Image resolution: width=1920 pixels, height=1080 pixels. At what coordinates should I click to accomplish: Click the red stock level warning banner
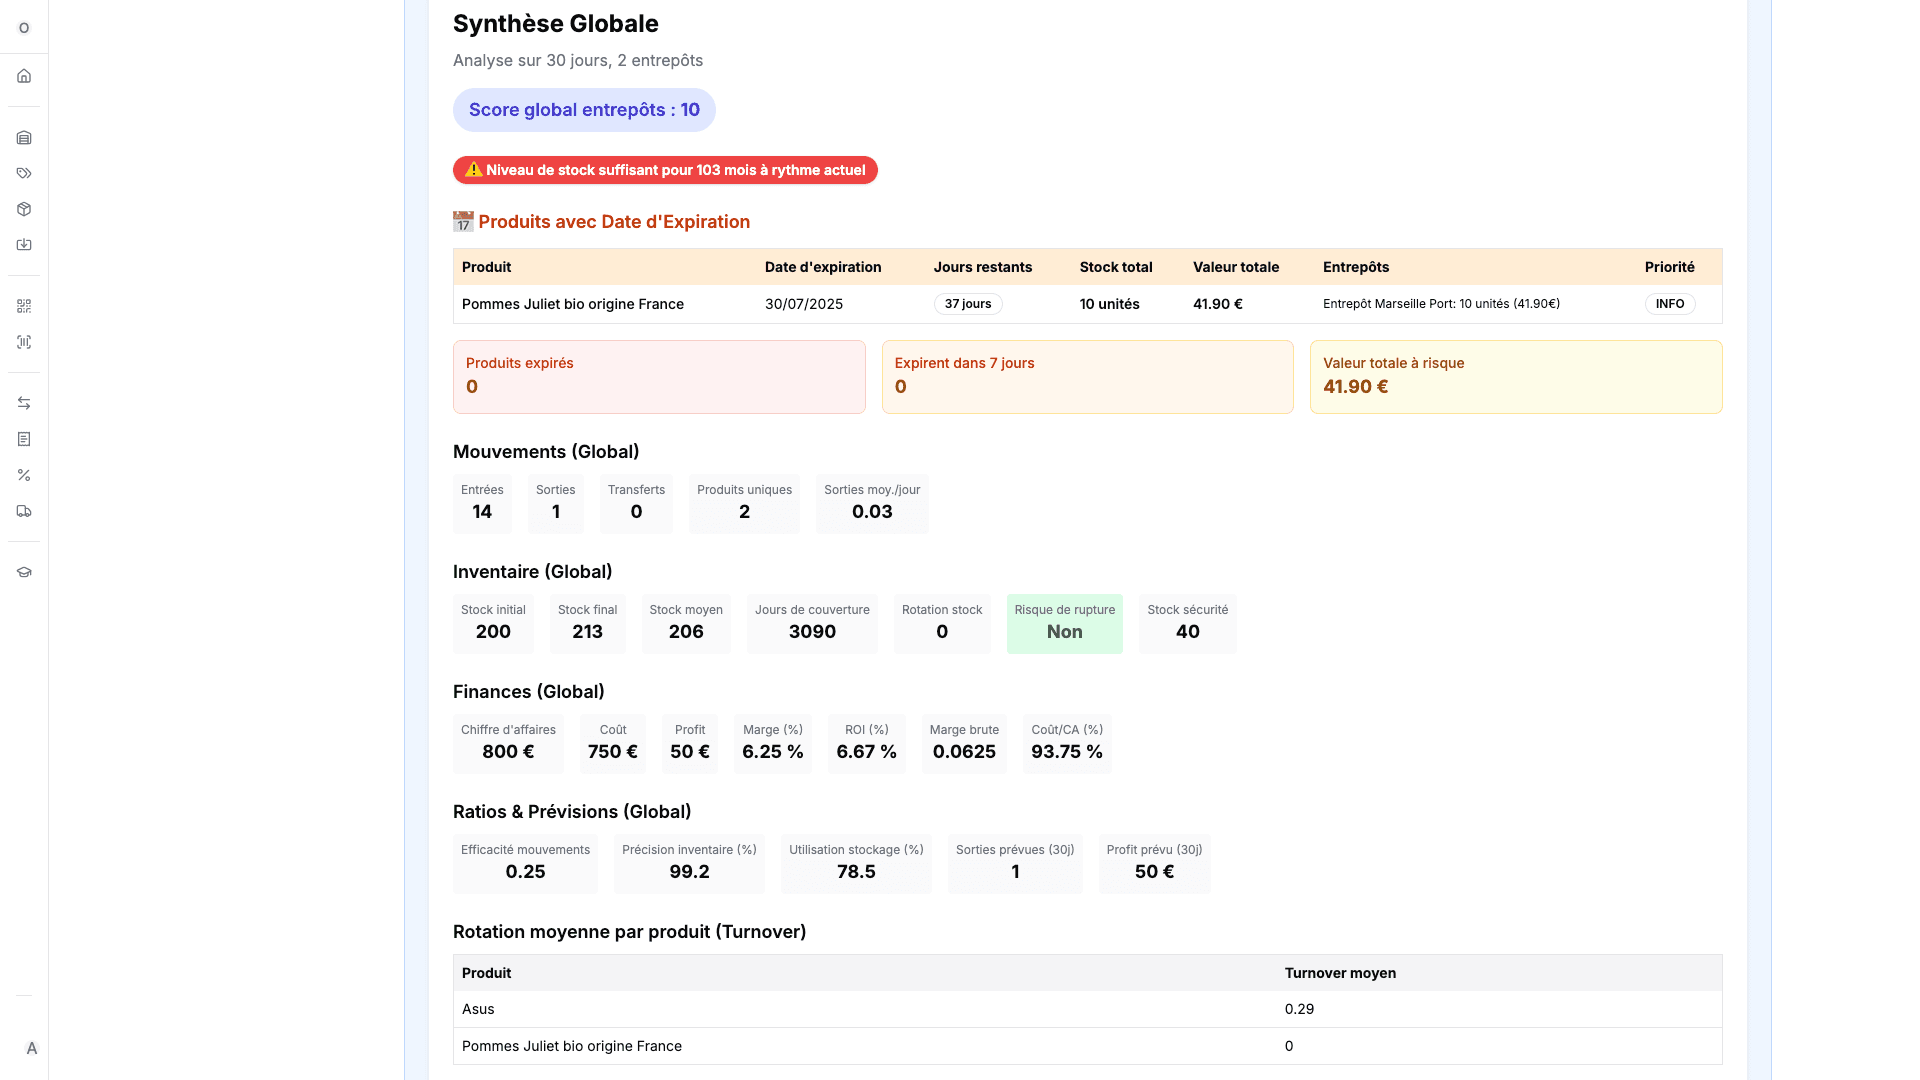click(665, 170)
